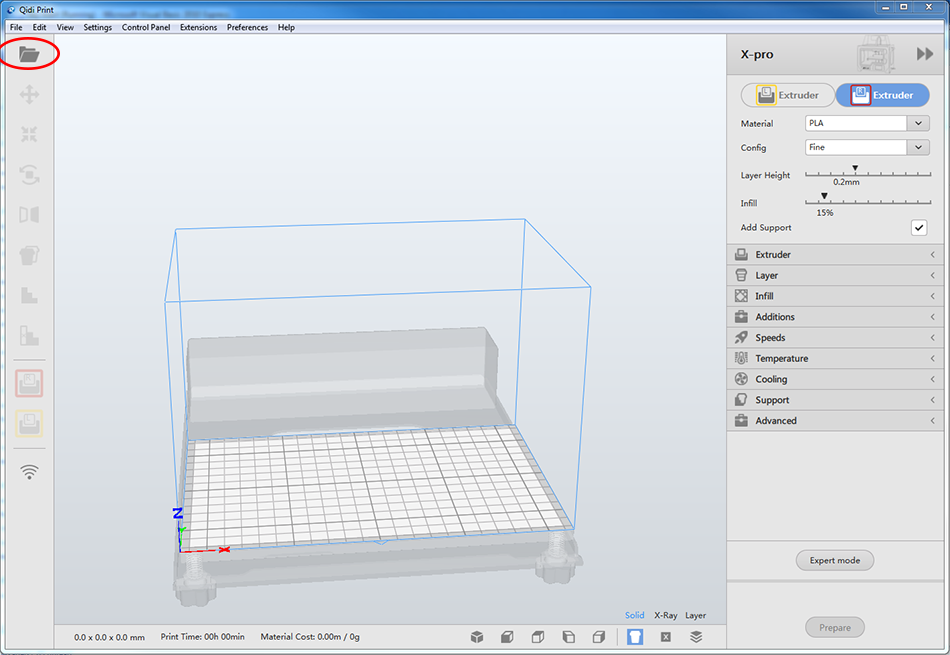Viewport: 950px width, 655px height.
Task: Enable the X-Ray view mode icon
Action: [x=665, y=637]
